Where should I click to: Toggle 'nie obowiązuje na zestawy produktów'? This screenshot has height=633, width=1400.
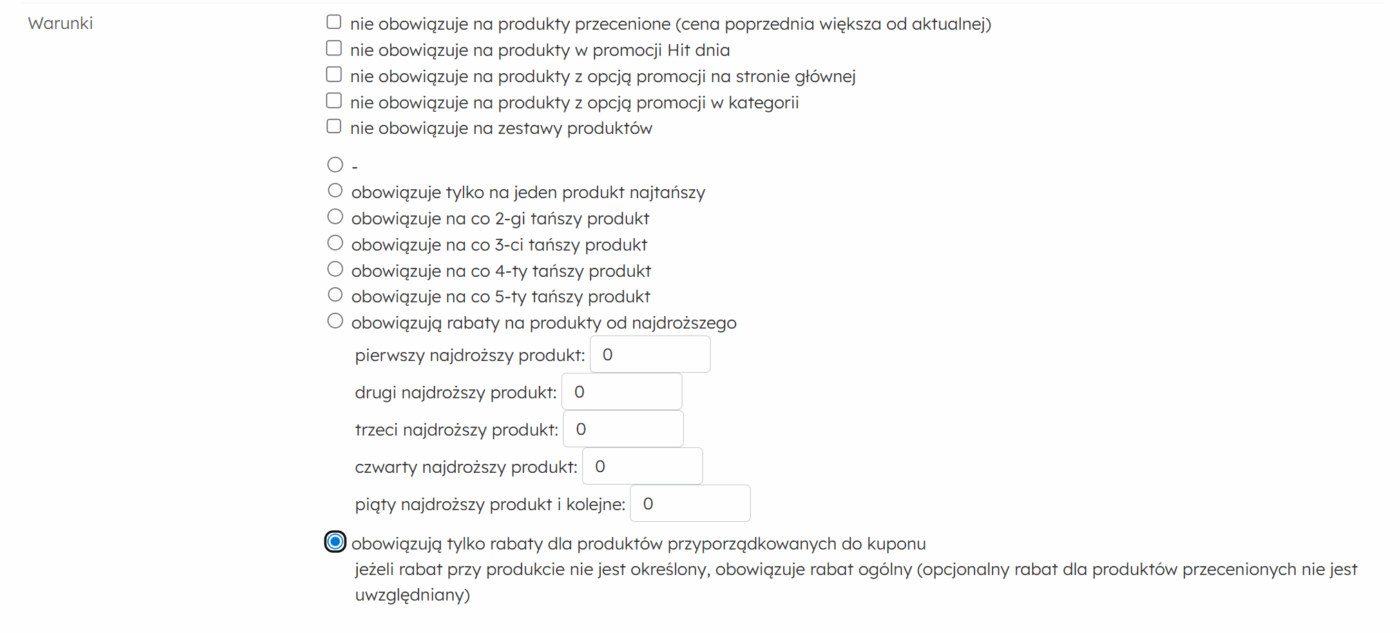[334, 127]
